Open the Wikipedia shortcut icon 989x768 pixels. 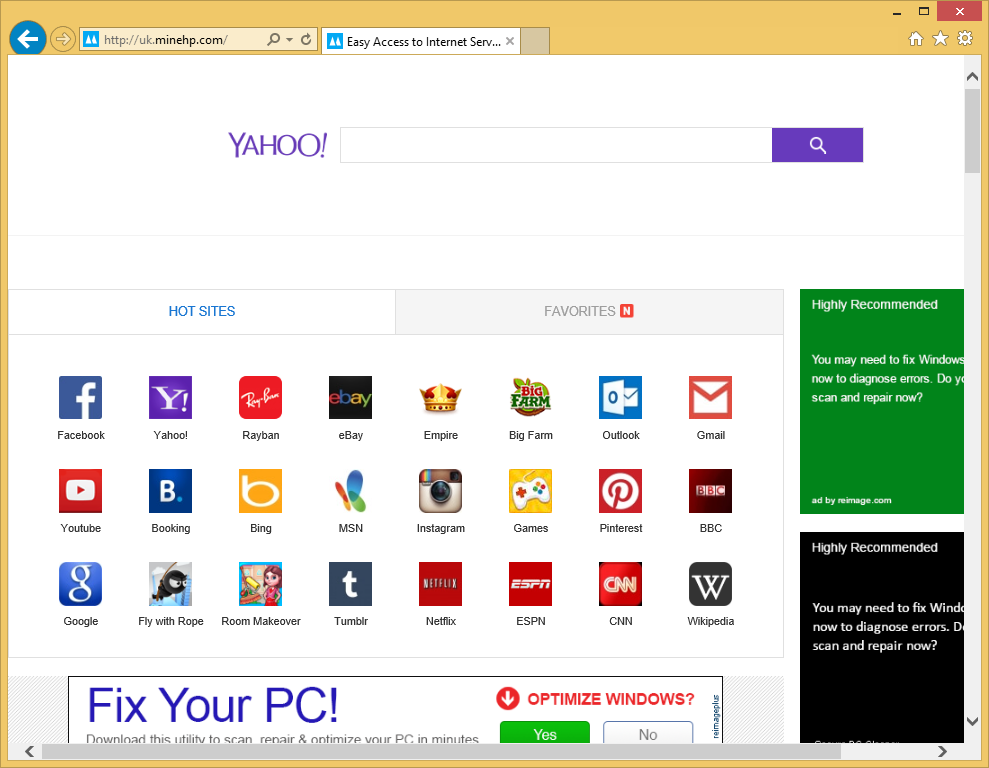(x=710, y=583)
